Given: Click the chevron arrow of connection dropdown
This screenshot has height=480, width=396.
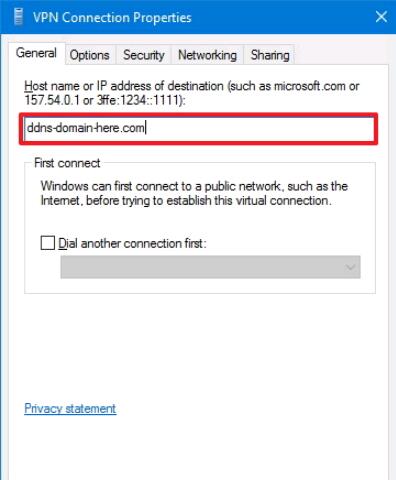Looking at the screenshot, I should (x=350, y=267).
